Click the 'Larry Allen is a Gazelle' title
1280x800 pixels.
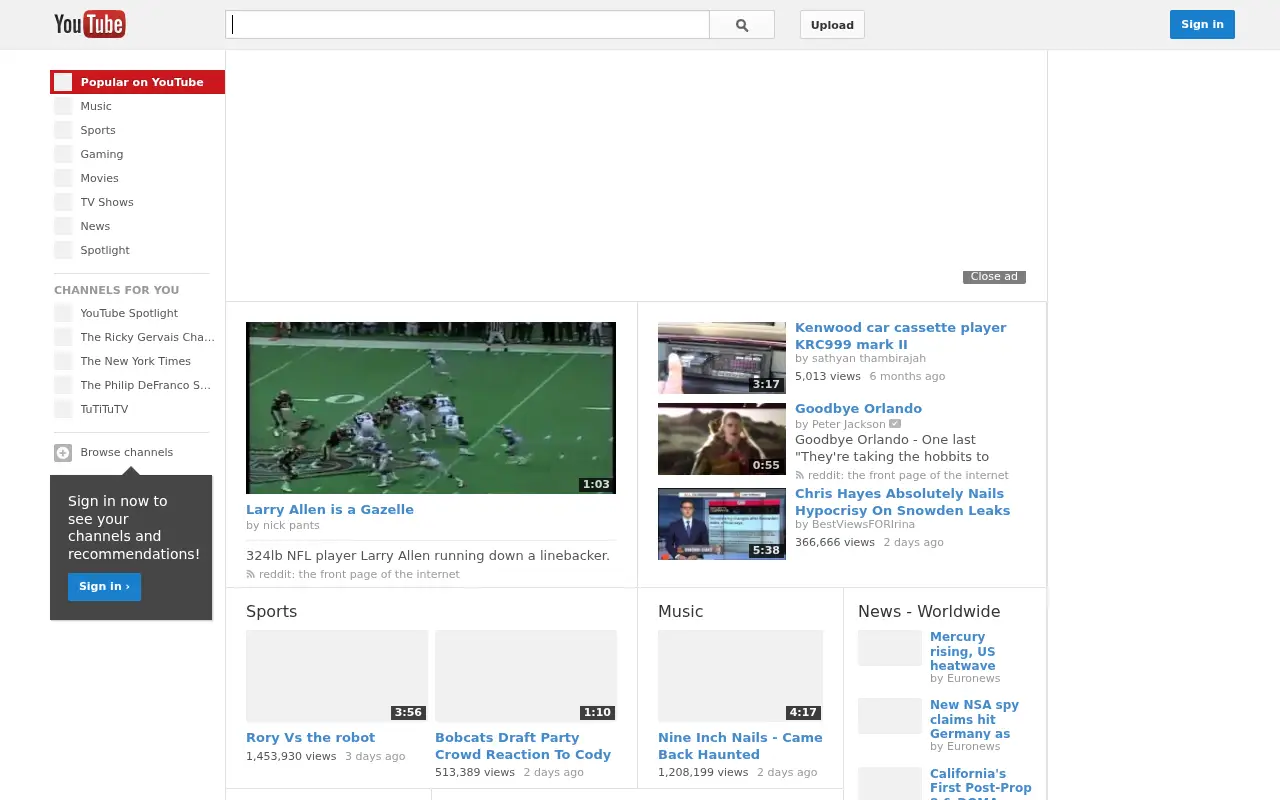pyautogui.click(x=330, y=510)
